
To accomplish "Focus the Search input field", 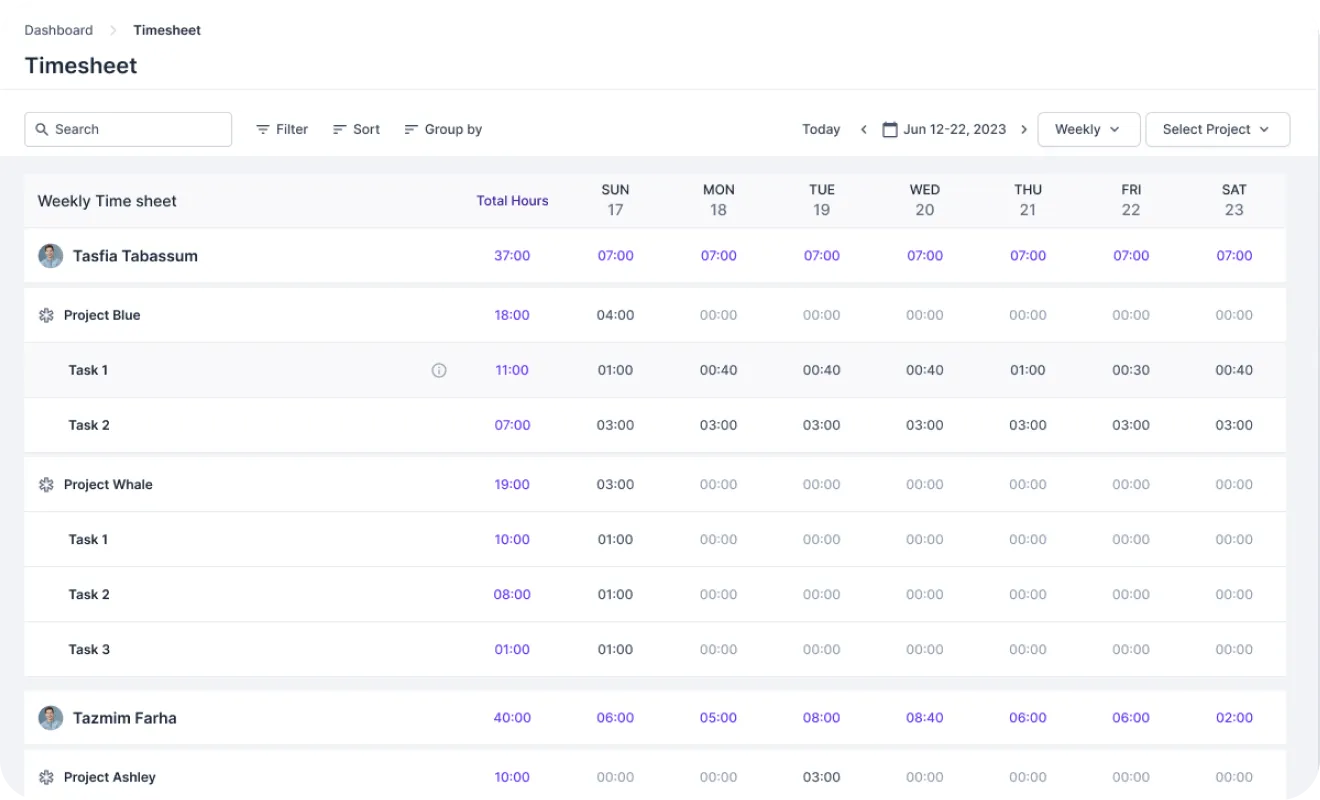I will (x=128, y=129).
